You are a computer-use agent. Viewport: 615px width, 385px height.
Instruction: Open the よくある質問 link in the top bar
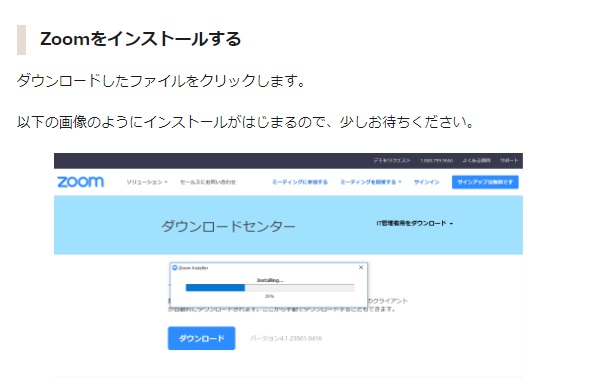(476, 160)
